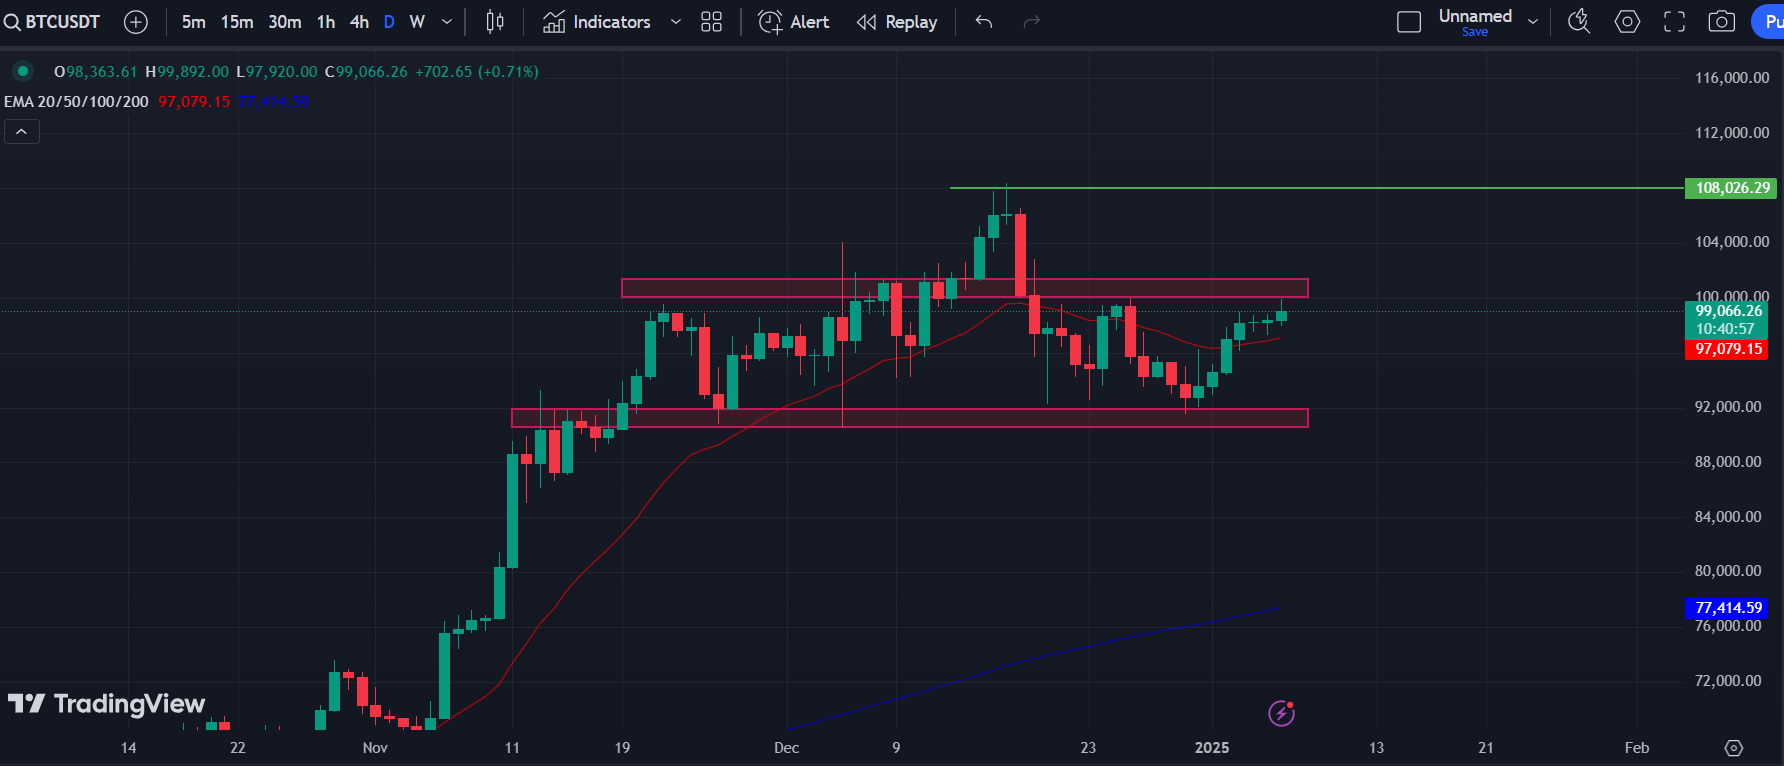Select the upper pink resistance rectangle

click(x=964, y=288)
